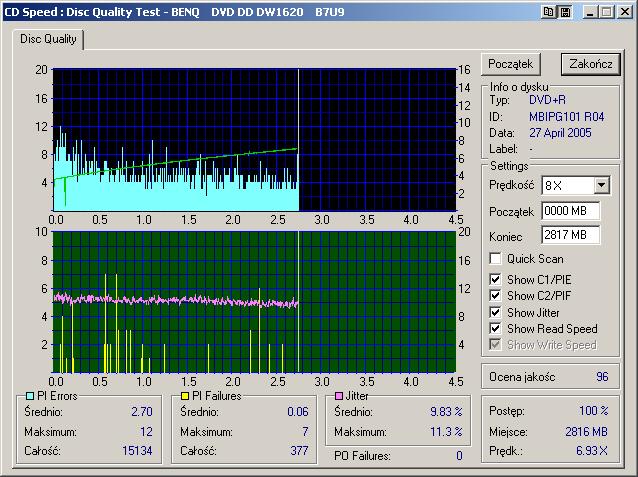This screenshot has height=477, width=638.
Task: Click the disc type DVD+R value
Action: coord(547,100)
